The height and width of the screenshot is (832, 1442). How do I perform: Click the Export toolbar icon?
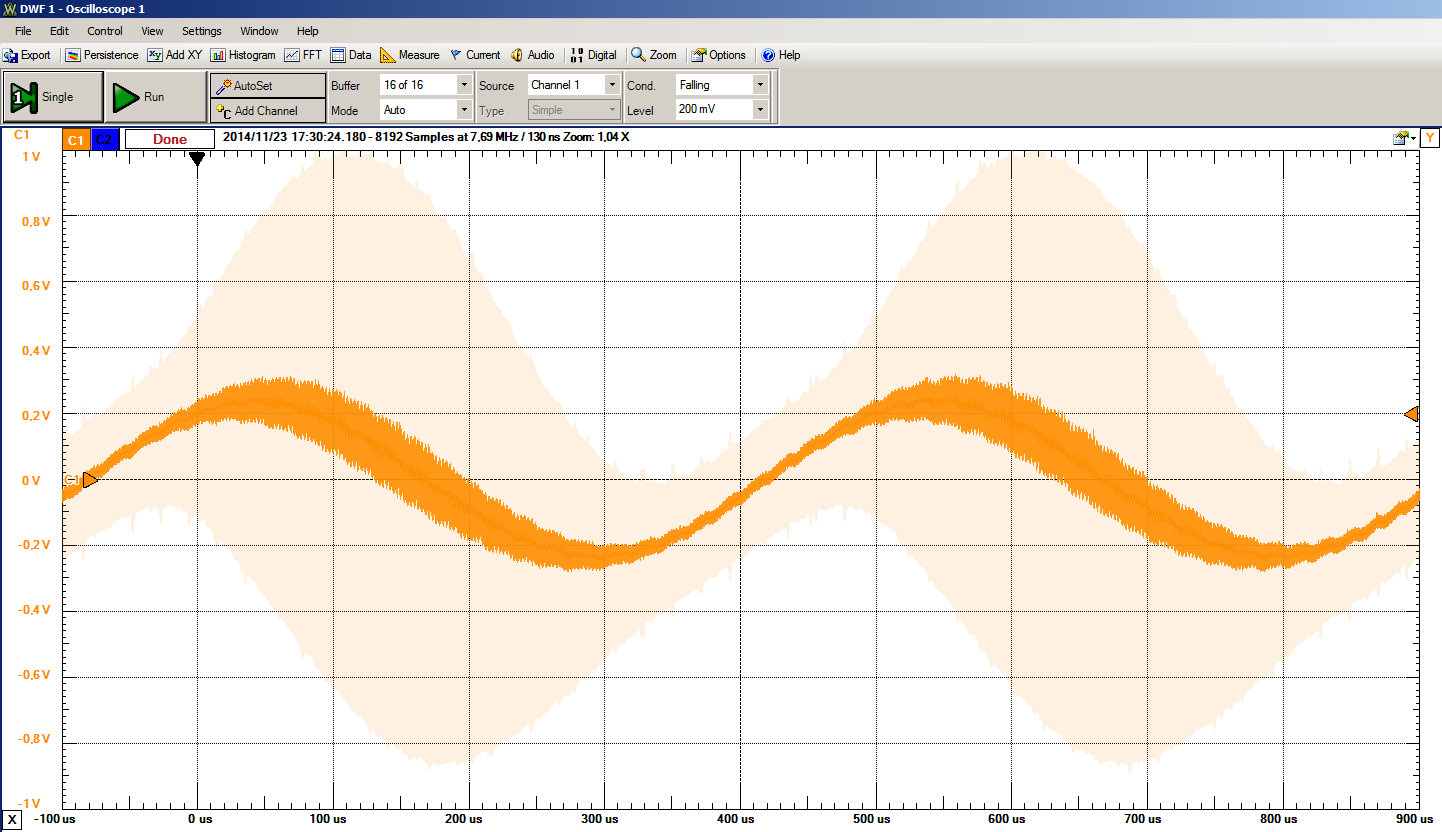coord(27,55)
